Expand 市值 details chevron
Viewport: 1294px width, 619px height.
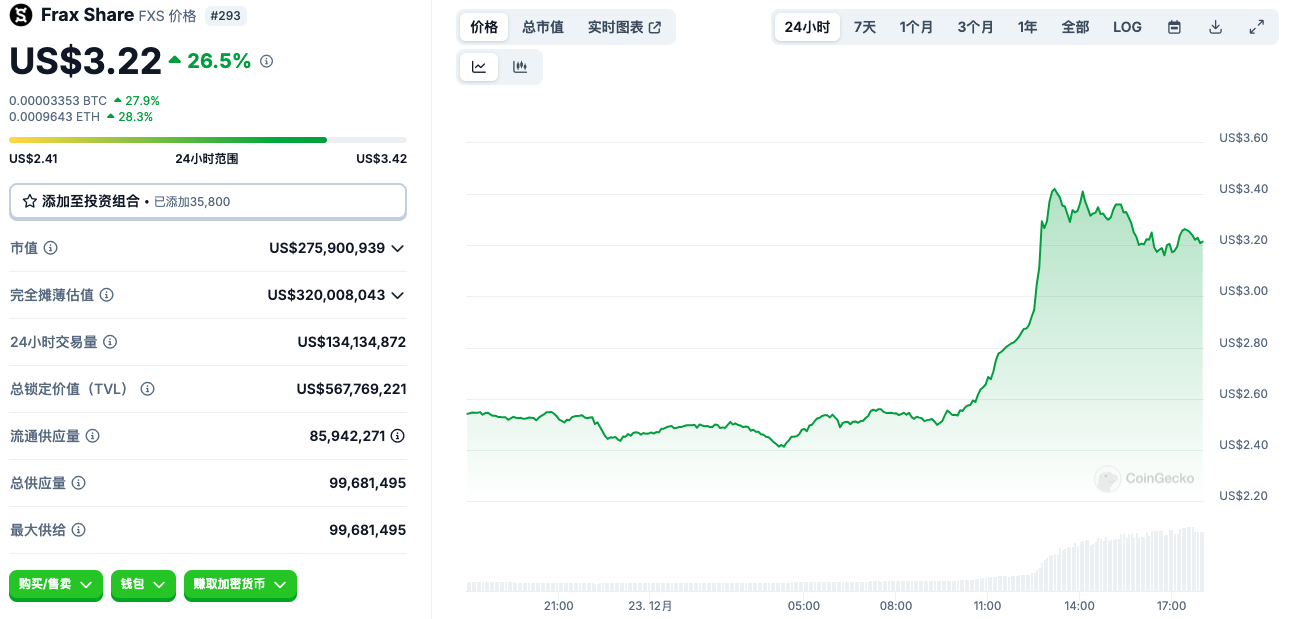(x=398, y=248)
